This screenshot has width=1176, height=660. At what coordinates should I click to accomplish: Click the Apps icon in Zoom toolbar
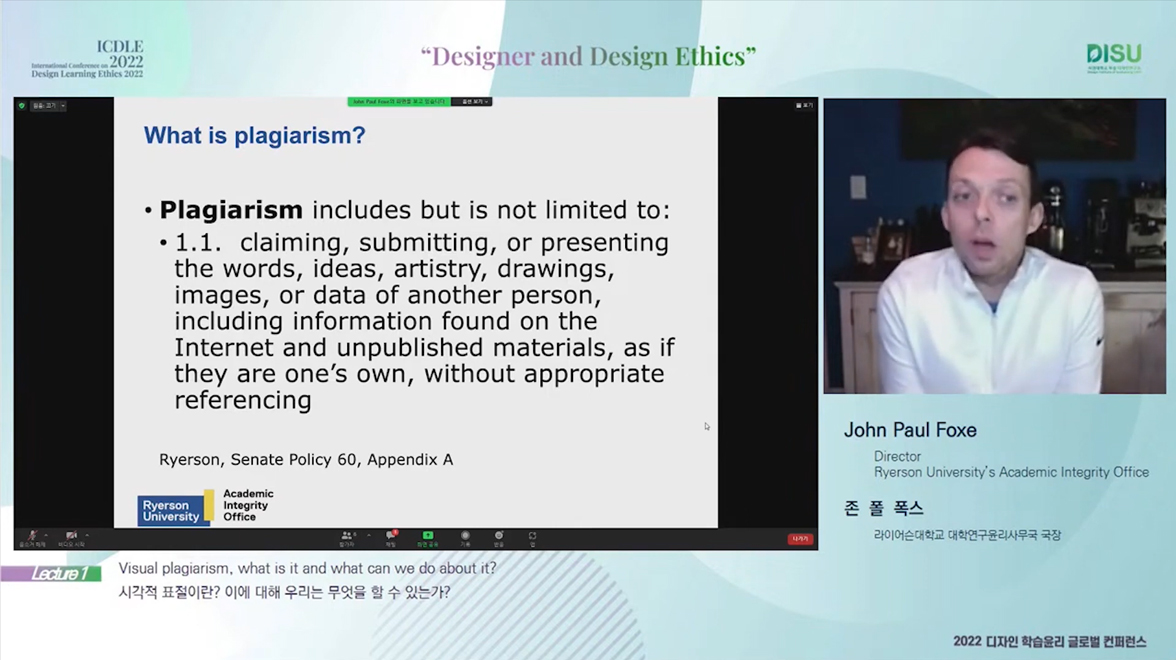point(532,538)
